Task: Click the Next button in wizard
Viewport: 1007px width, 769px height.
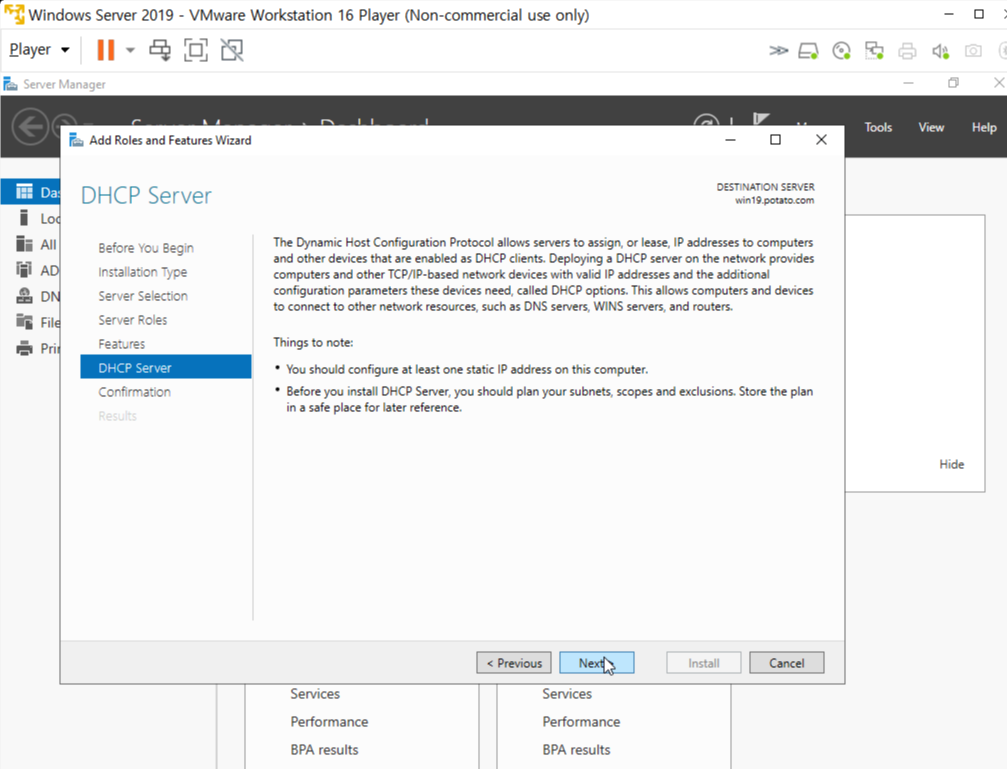Action: tap(597, 663)
